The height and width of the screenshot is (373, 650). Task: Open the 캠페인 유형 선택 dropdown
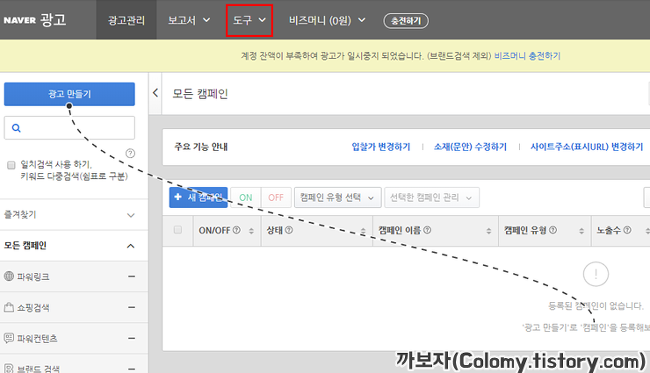[x=337, y=198]
